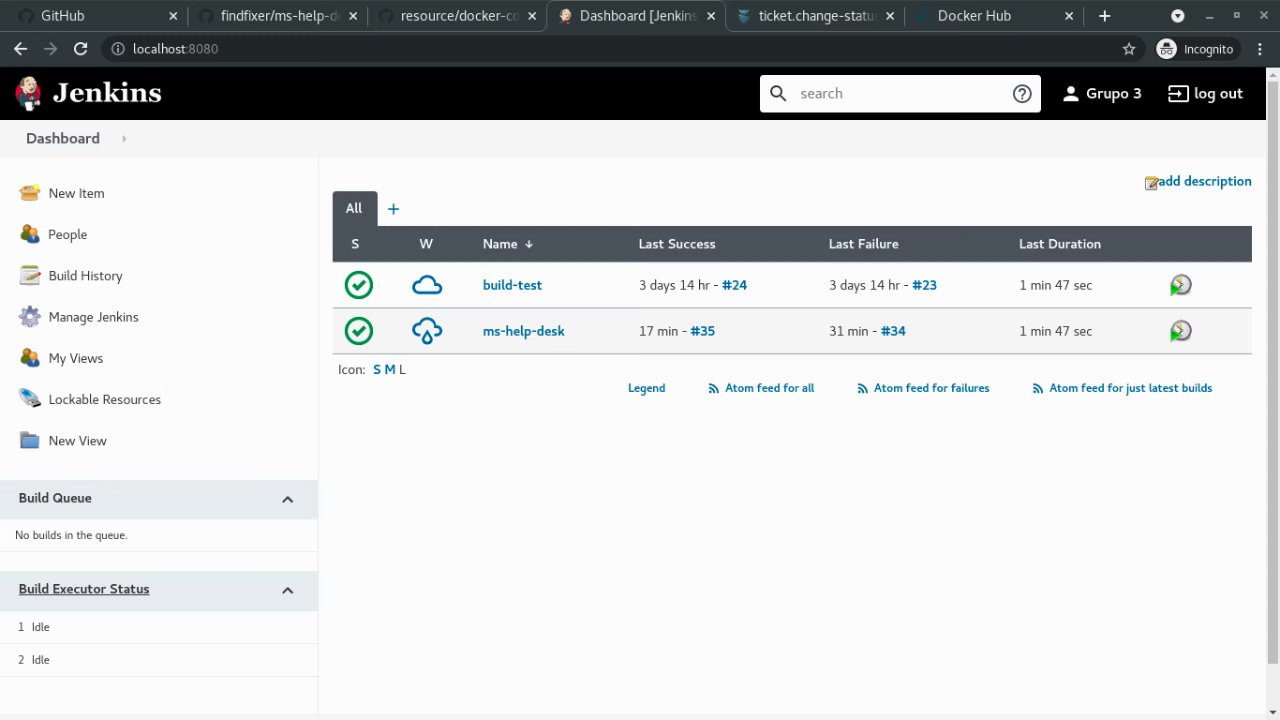1280x720 pixels.
Task: Open the Grupo 3 user profile
Action: [1113, 93]
